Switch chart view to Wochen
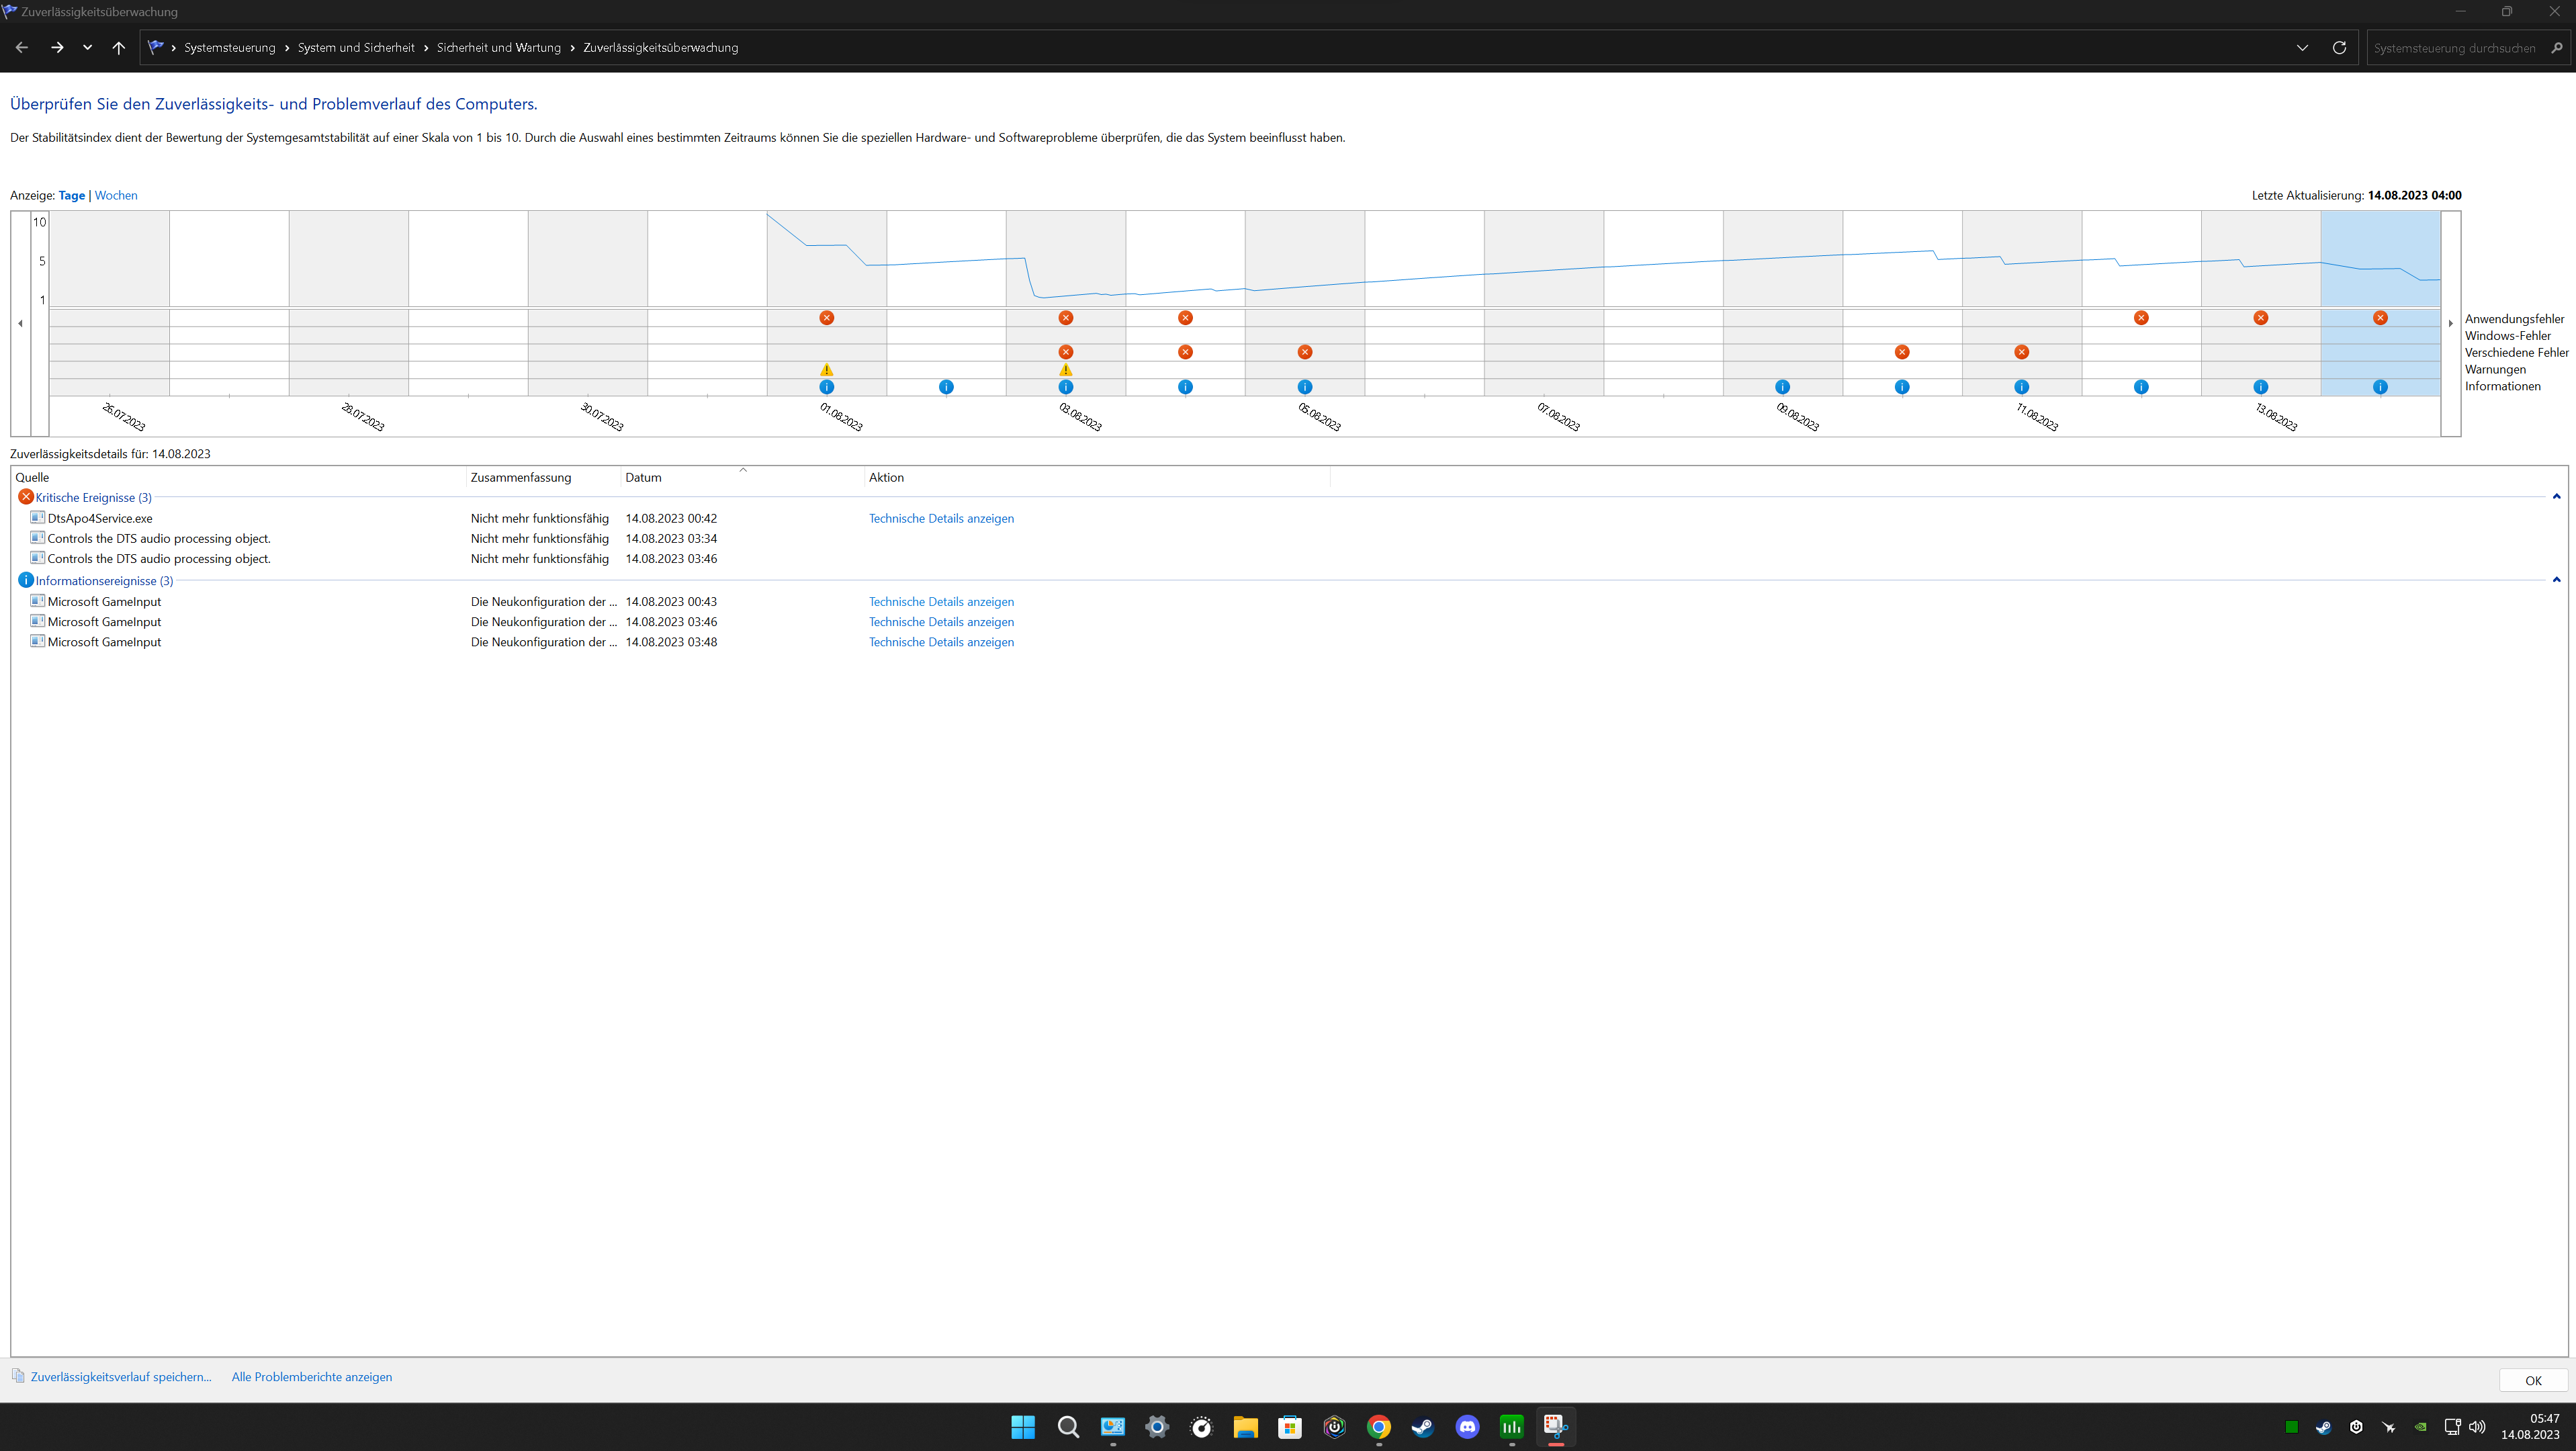2576x1451 pixels. [116, 196]
